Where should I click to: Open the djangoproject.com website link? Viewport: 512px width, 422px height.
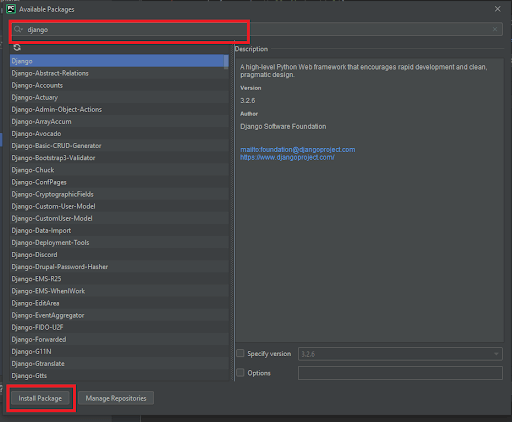pos(287,157)
